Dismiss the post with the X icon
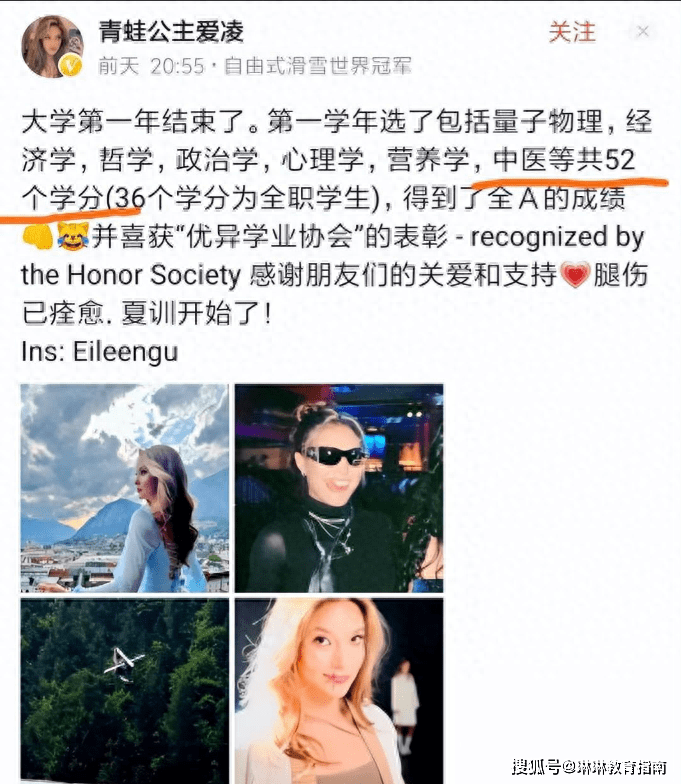681x784 pixels. (x=643, y=32)
